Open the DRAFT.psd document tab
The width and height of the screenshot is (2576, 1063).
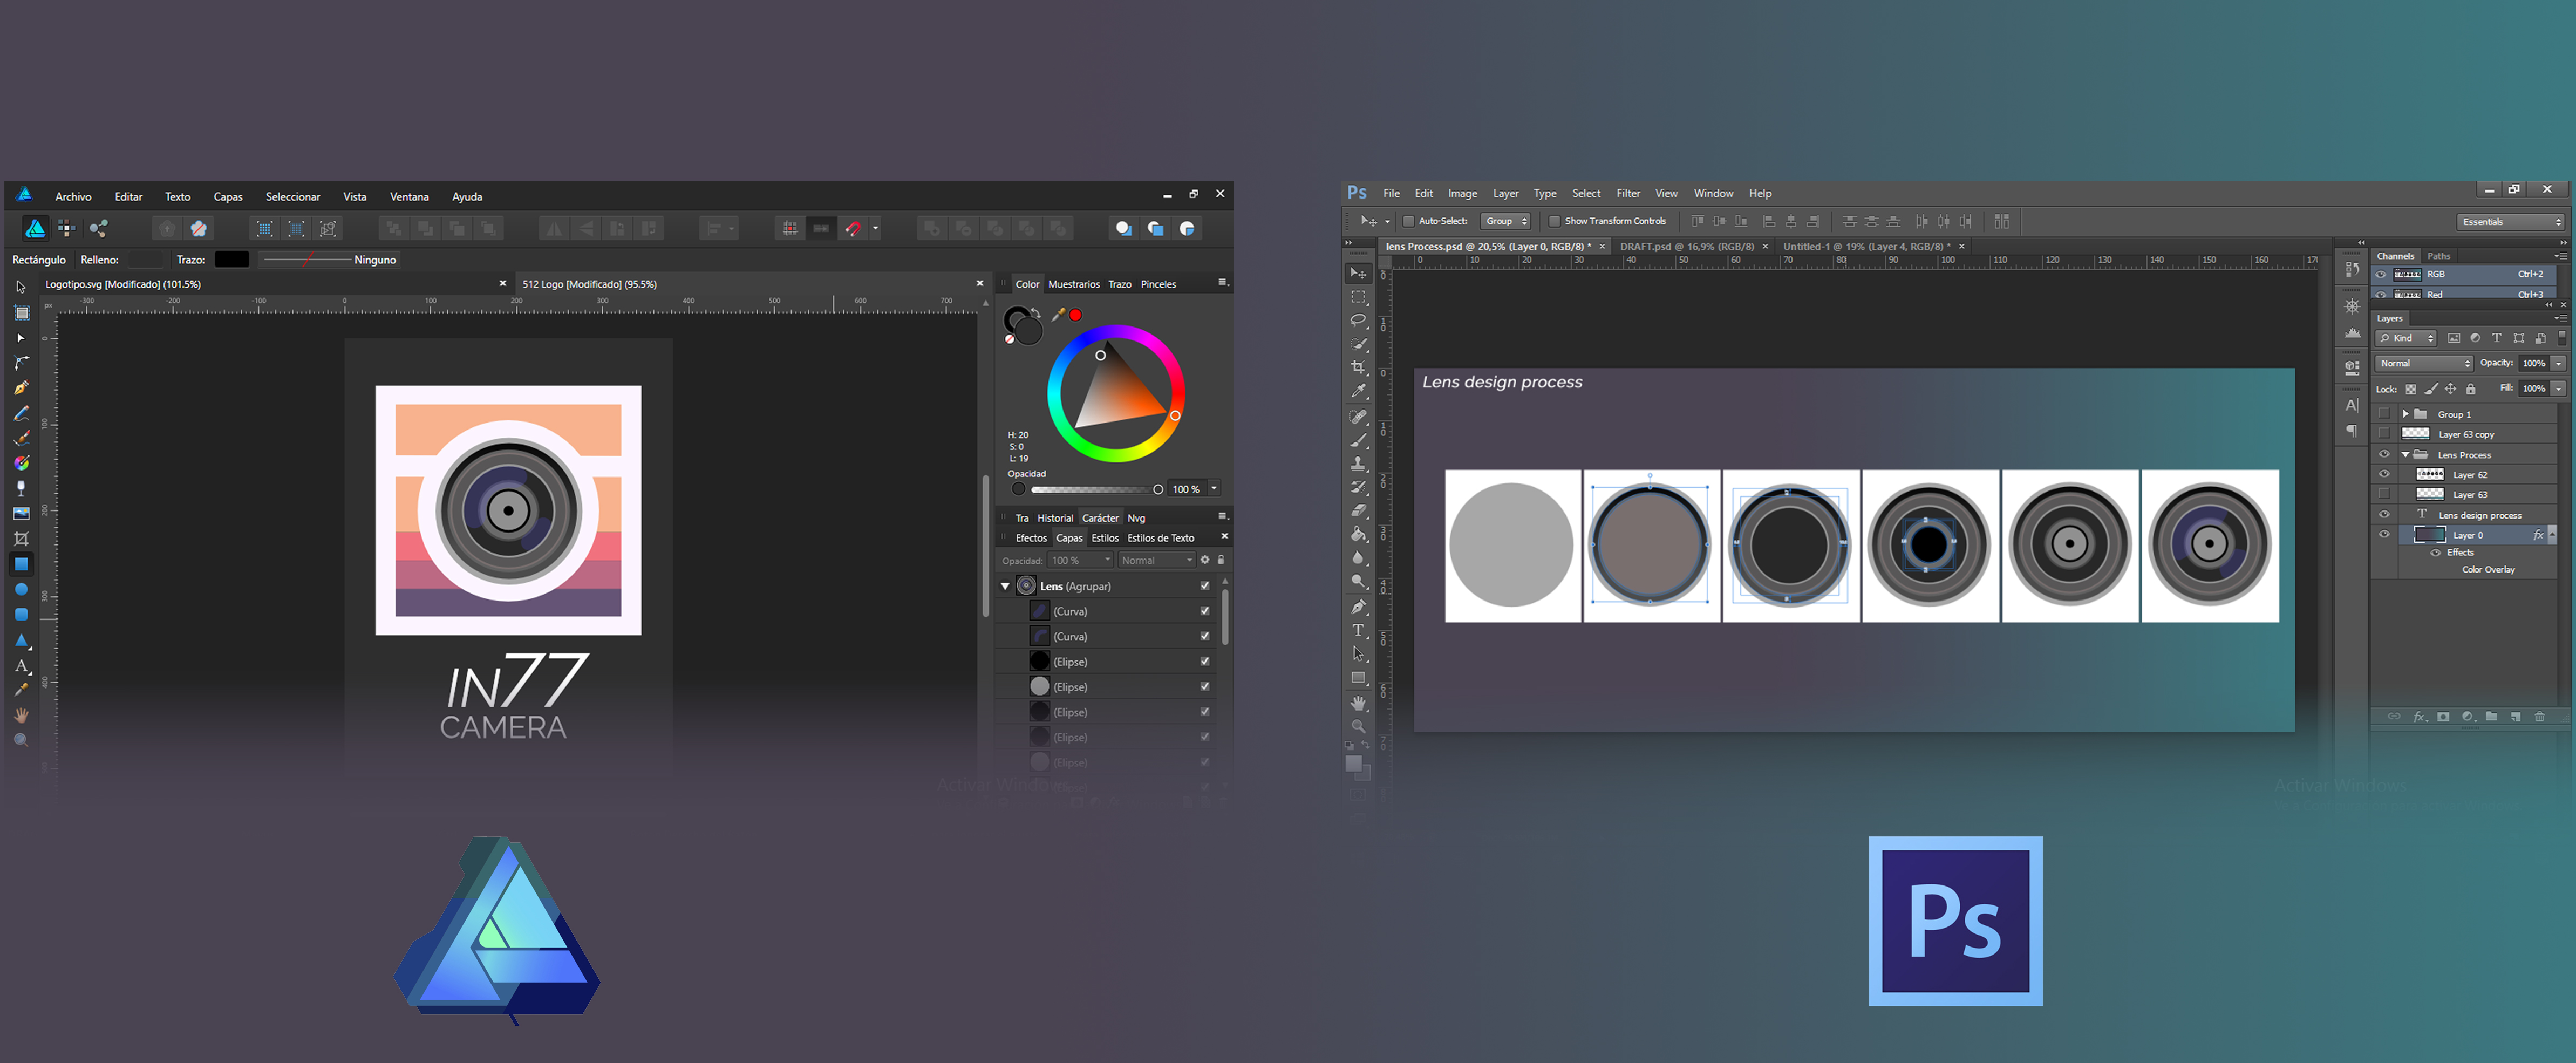[1686, 247]
